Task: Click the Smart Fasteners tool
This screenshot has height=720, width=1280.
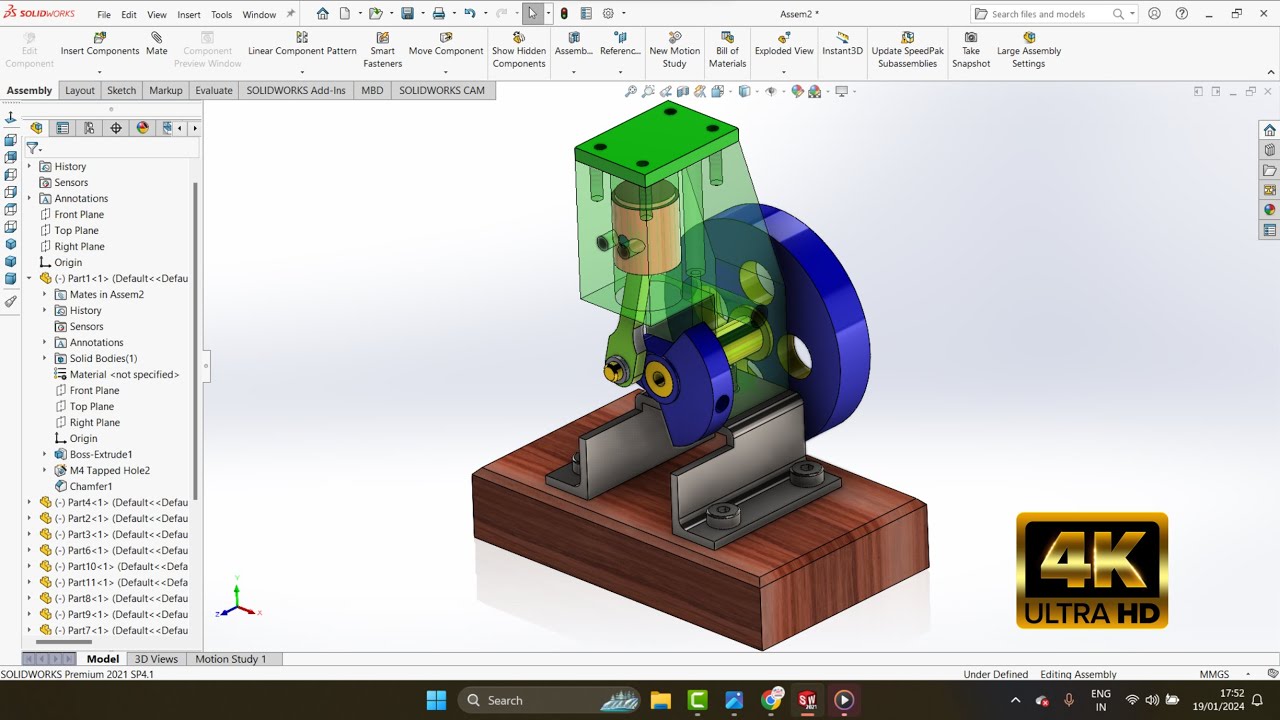Action: (382, 50)
